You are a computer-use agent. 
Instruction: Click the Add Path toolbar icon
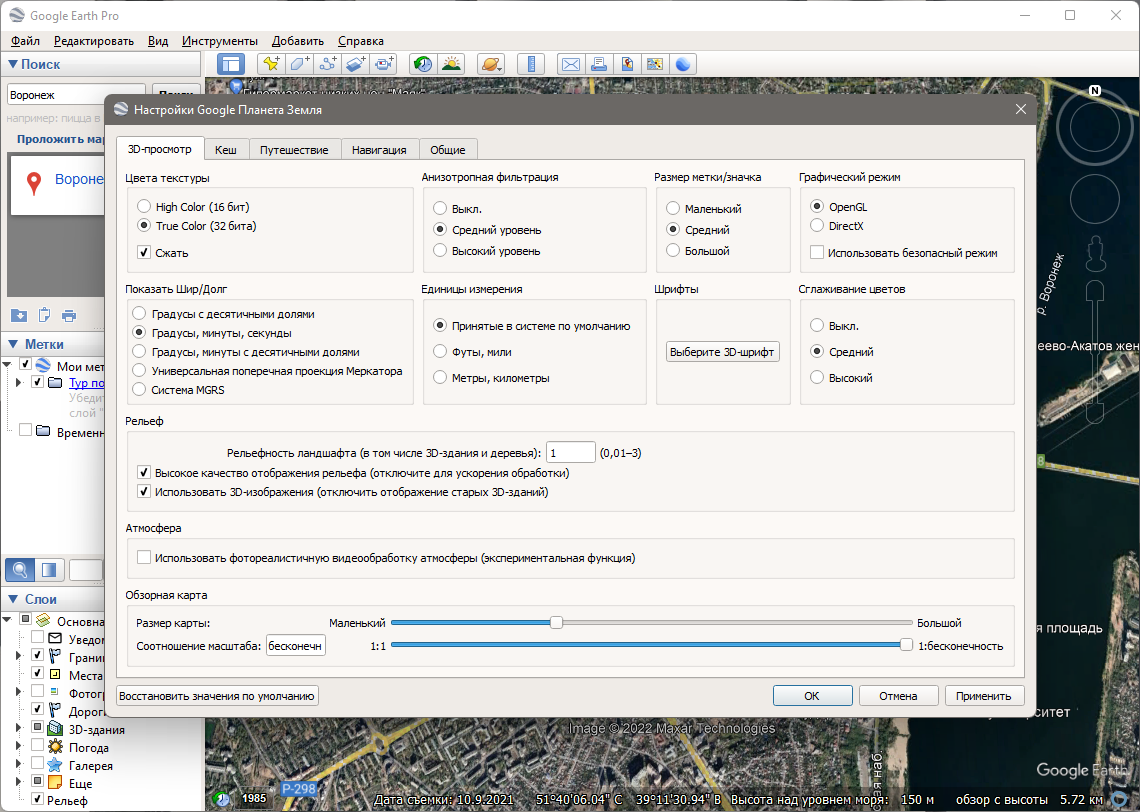(328, 64)
